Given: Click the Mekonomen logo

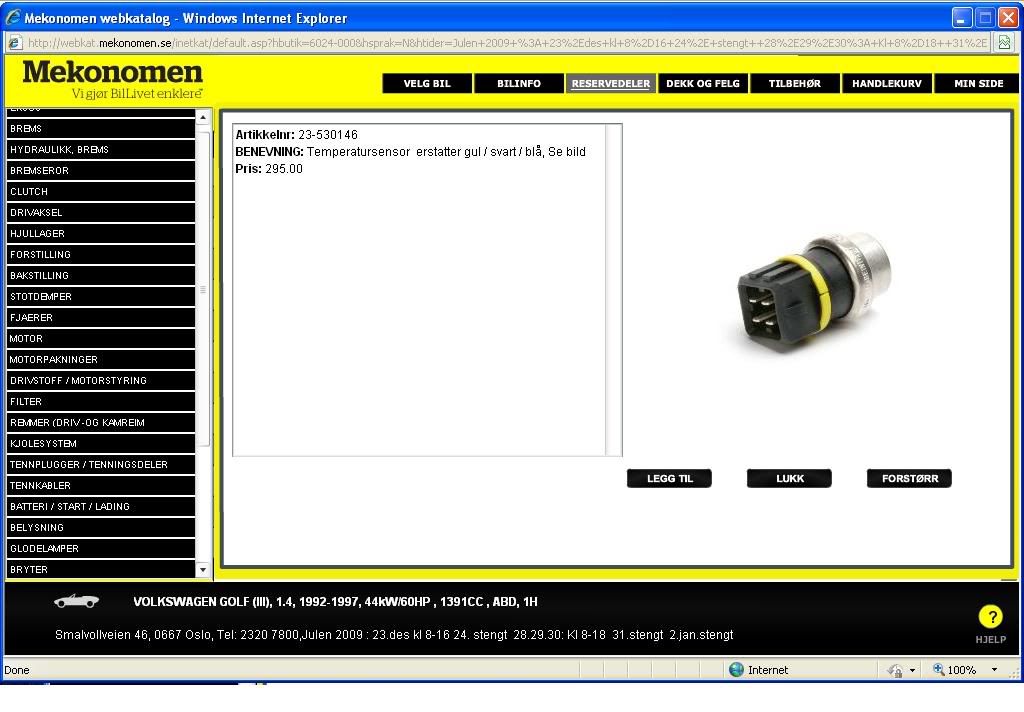Looking at the screenshot, I should click(112, 79).
